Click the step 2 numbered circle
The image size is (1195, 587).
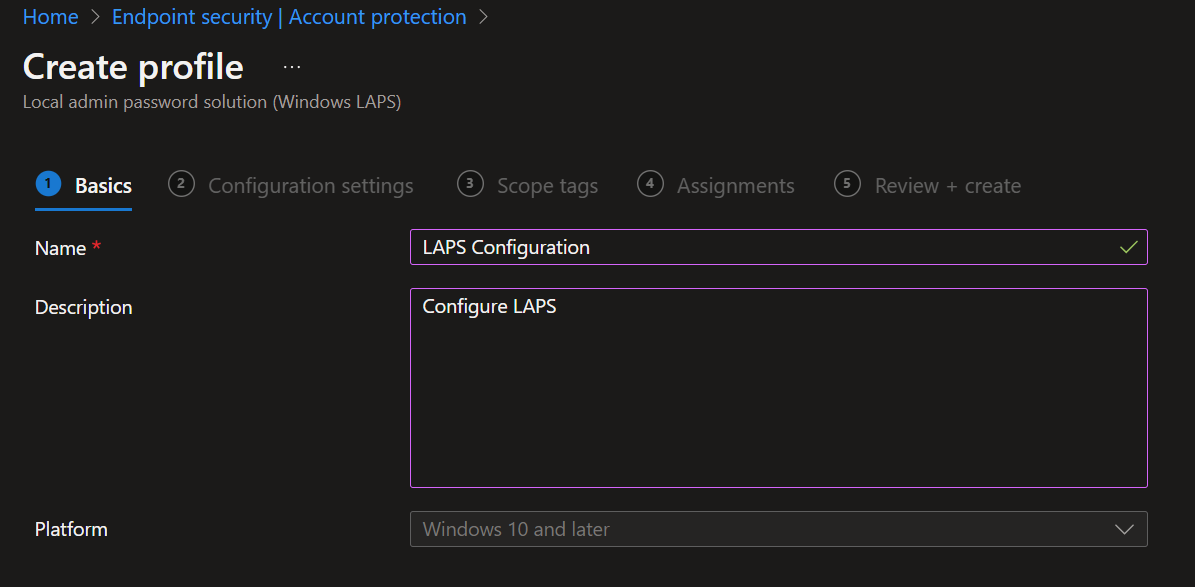181,184
